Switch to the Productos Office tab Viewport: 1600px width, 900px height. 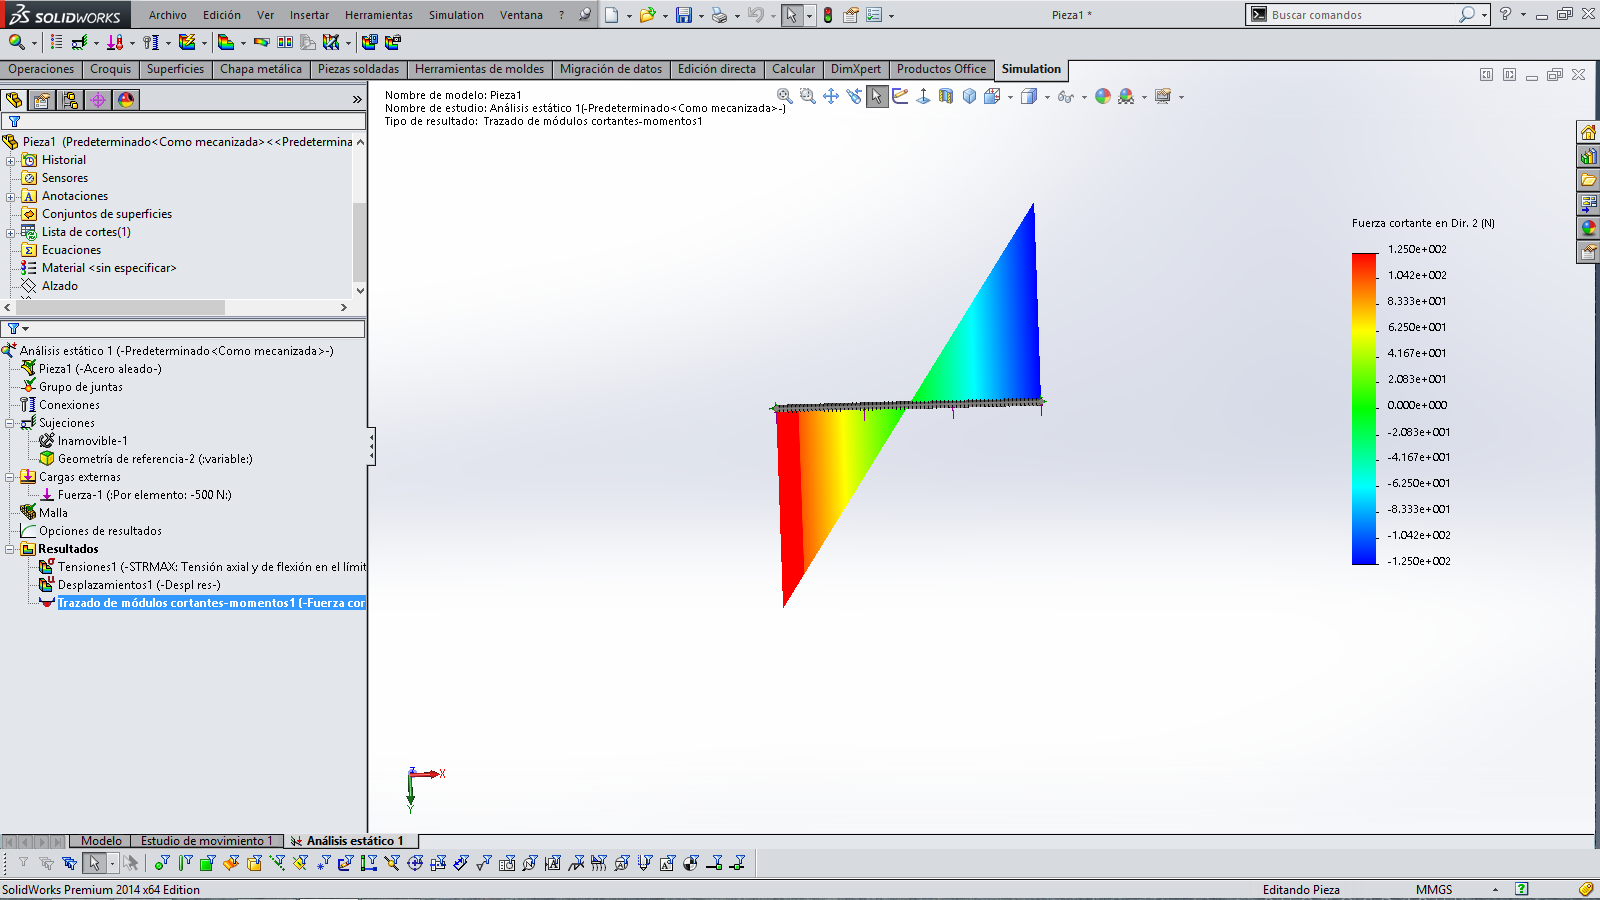(941, 69)
